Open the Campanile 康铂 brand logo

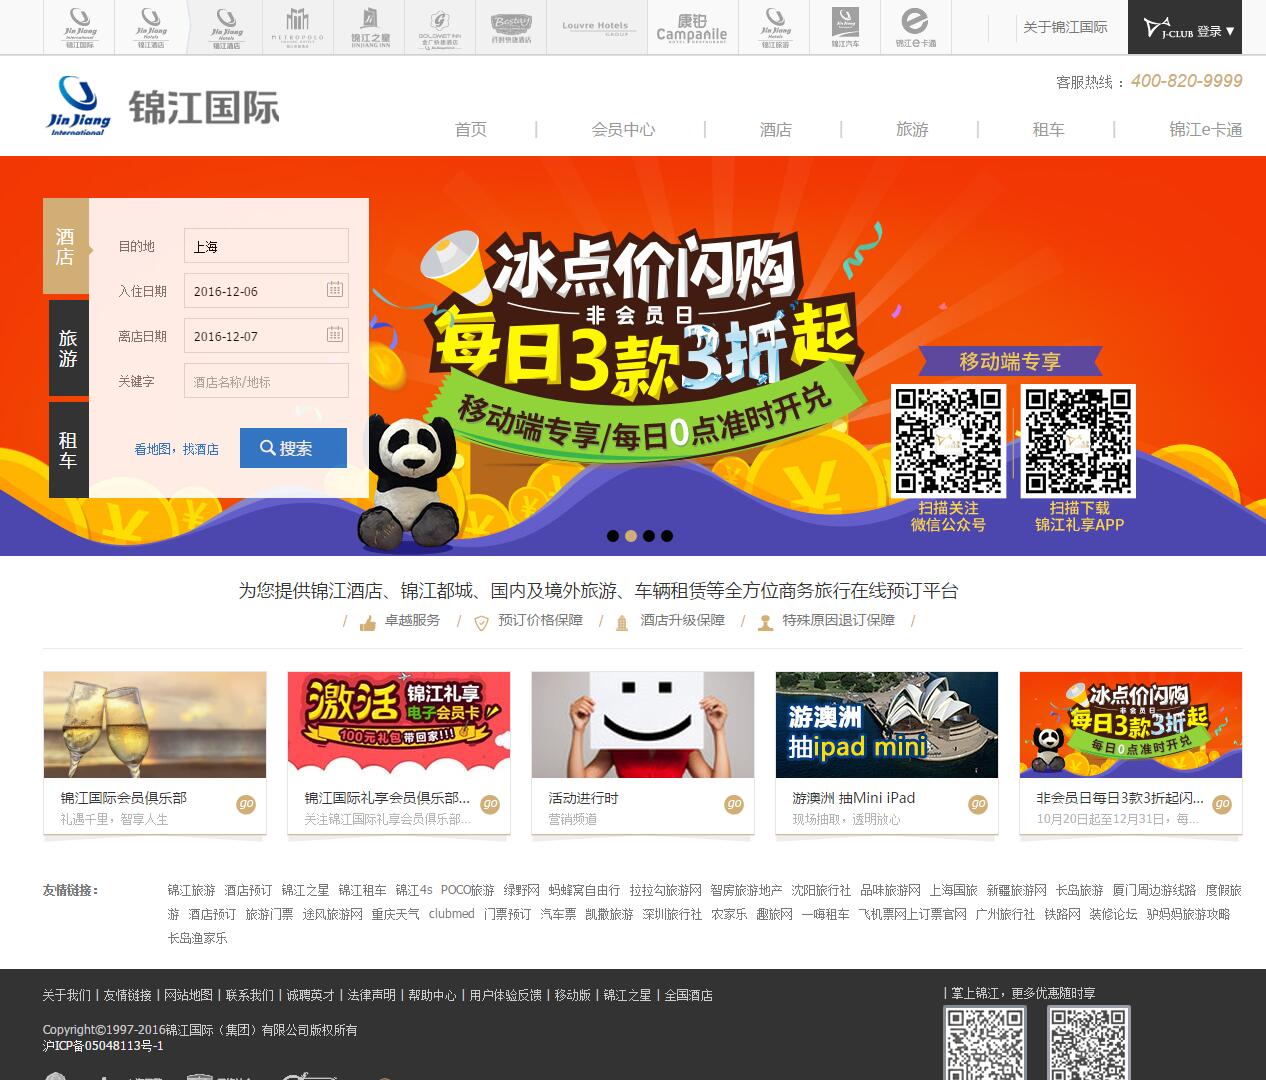click(x=692, y=27)
